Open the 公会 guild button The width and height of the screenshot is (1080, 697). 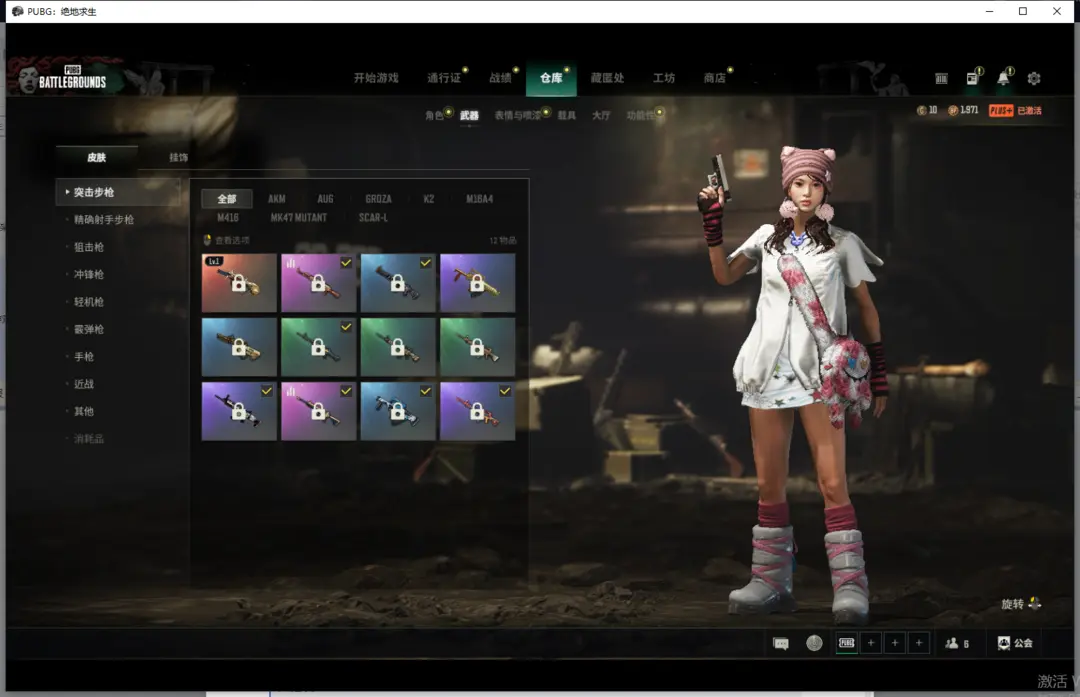point(1015,643)
